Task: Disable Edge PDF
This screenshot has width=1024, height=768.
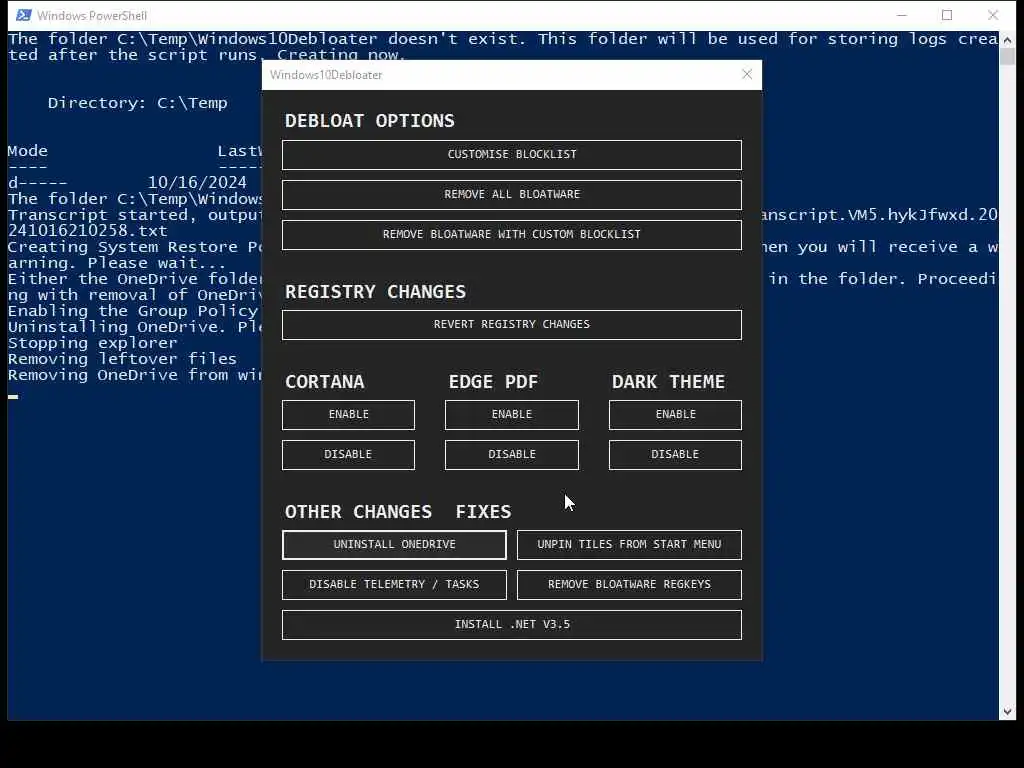Action: [511, 455]
